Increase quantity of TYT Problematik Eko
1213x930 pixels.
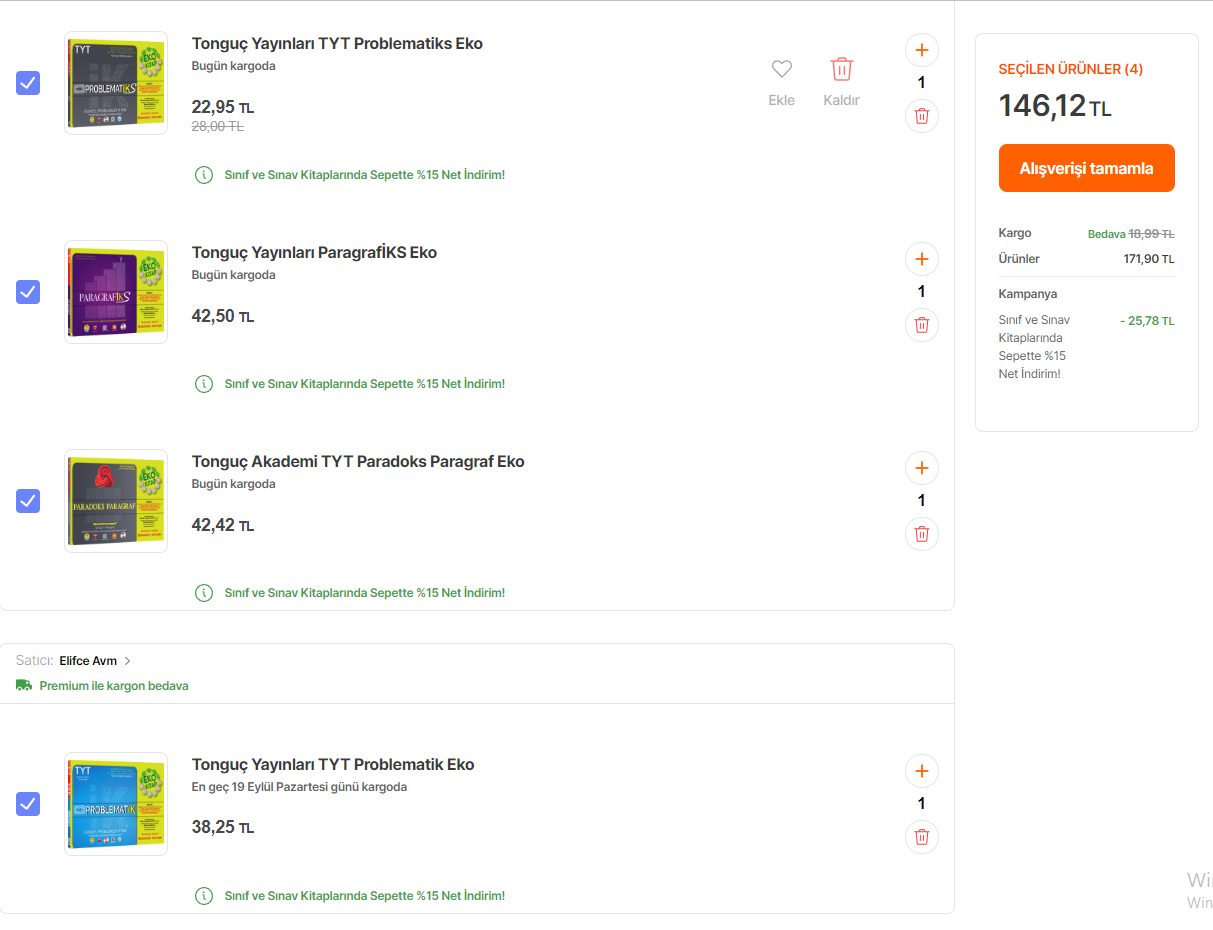[921, 771]
